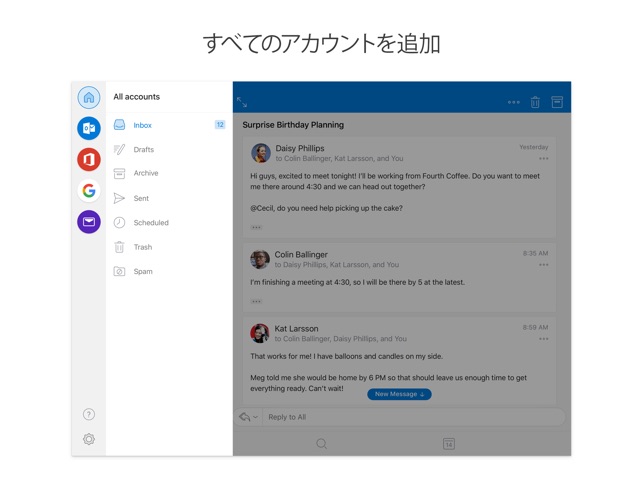Screen dimensions: 643x482
Task: Click the Sent paper plane icon
Action: pyautogui.click(x=119, y=198)
